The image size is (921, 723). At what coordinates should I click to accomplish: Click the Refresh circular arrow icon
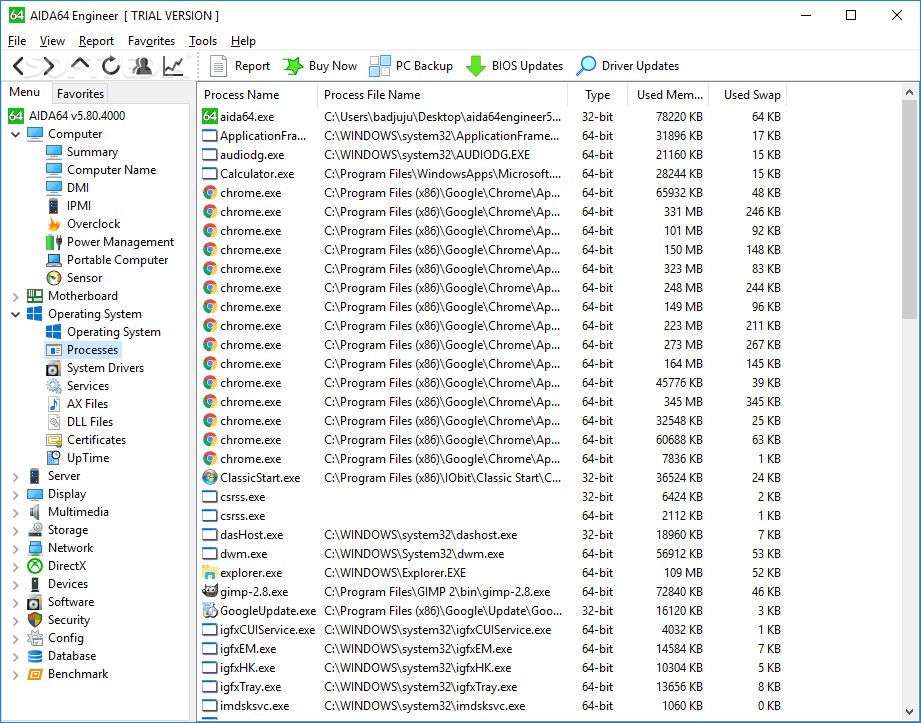pyautogui.click(x=110, y=66)
